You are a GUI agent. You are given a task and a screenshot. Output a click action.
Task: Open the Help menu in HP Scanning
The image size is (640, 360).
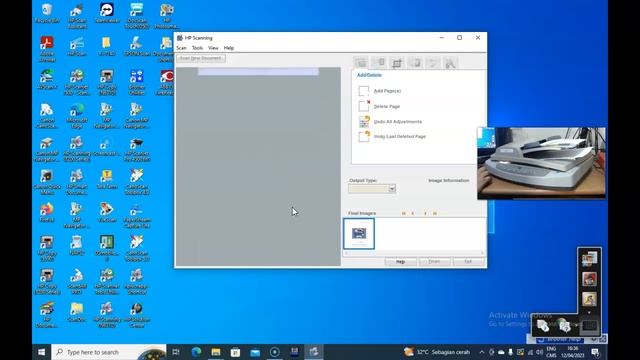tap(229, 48)
